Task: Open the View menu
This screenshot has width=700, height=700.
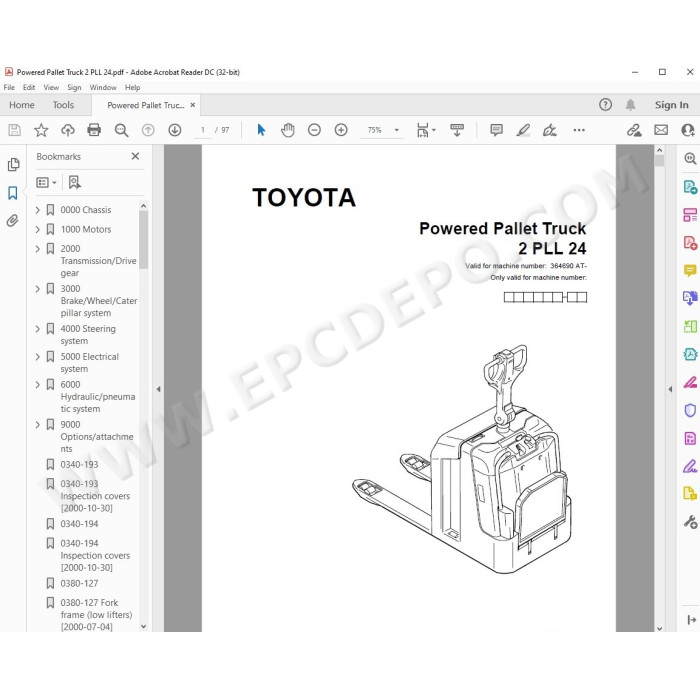Action: [x=51, y=88]
